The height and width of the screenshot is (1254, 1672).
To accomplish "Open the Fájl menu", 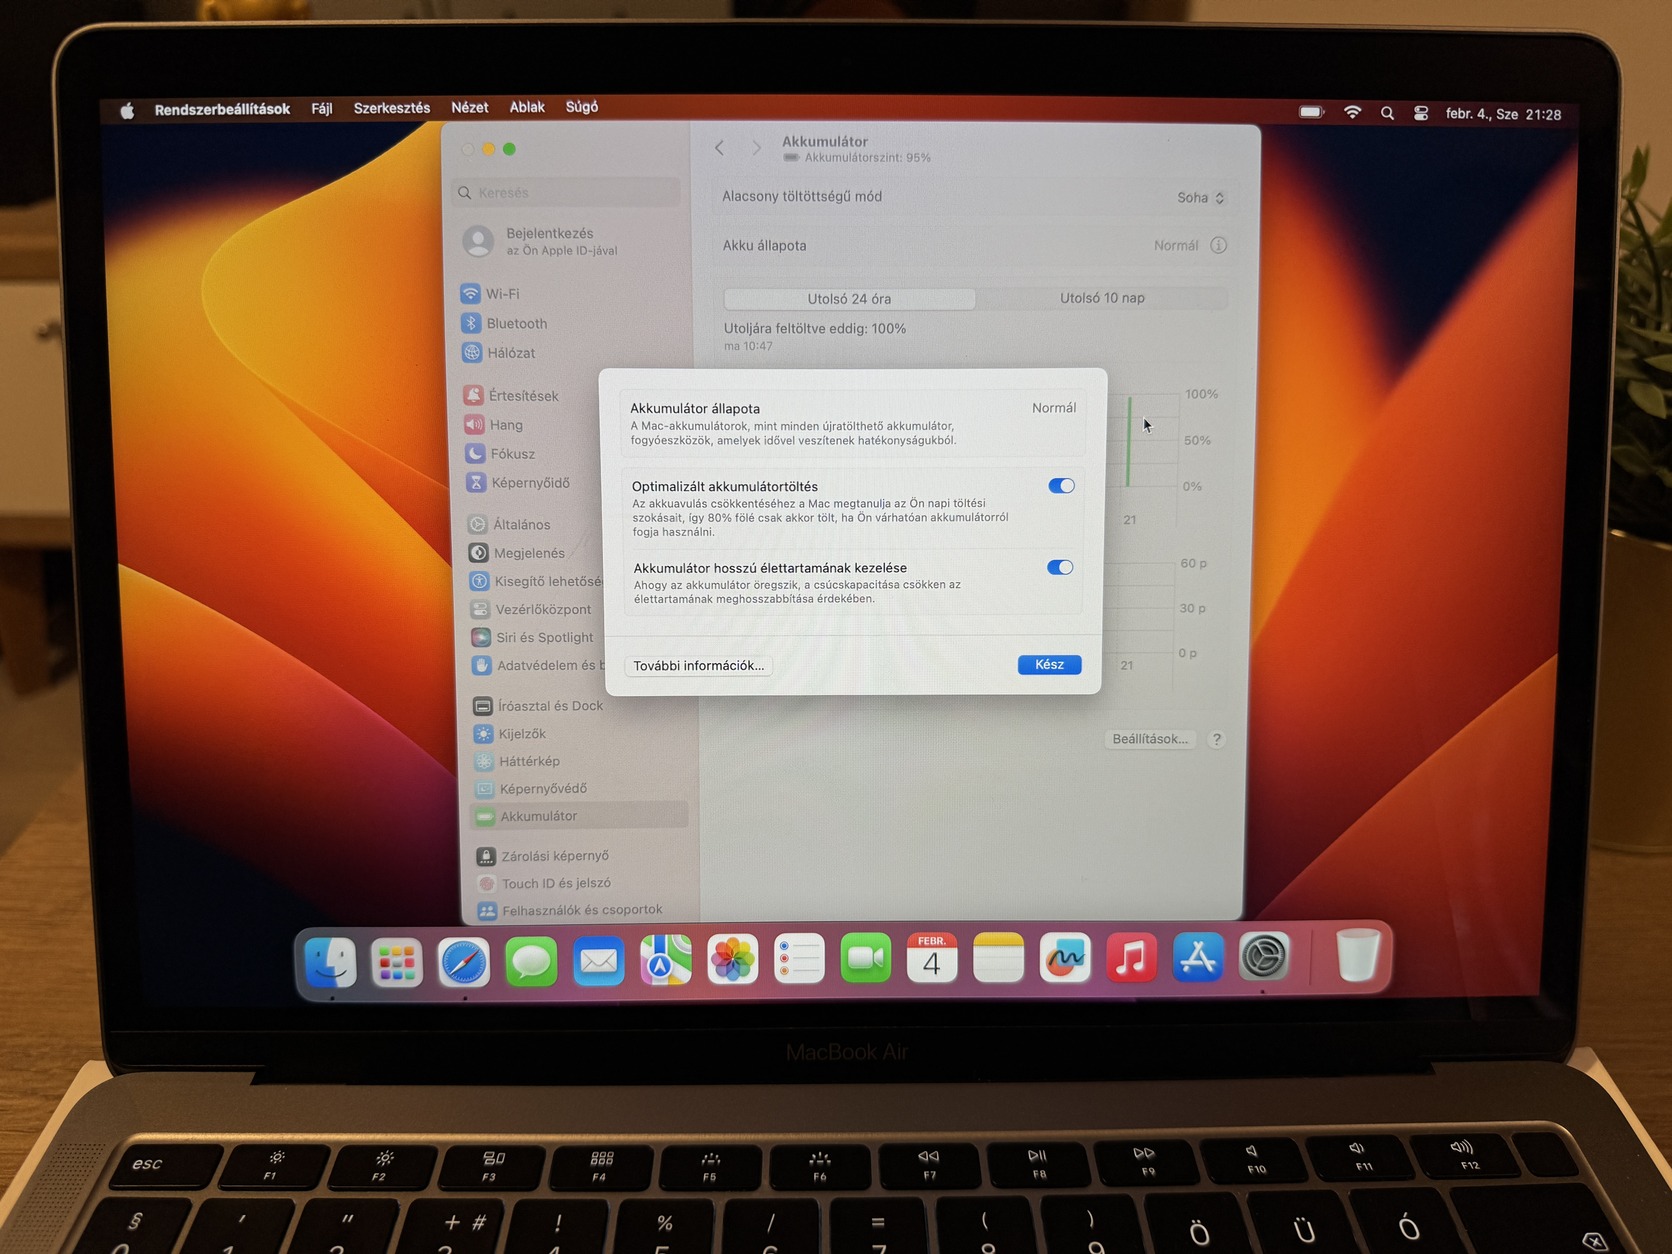I will (x=322, y=108).
